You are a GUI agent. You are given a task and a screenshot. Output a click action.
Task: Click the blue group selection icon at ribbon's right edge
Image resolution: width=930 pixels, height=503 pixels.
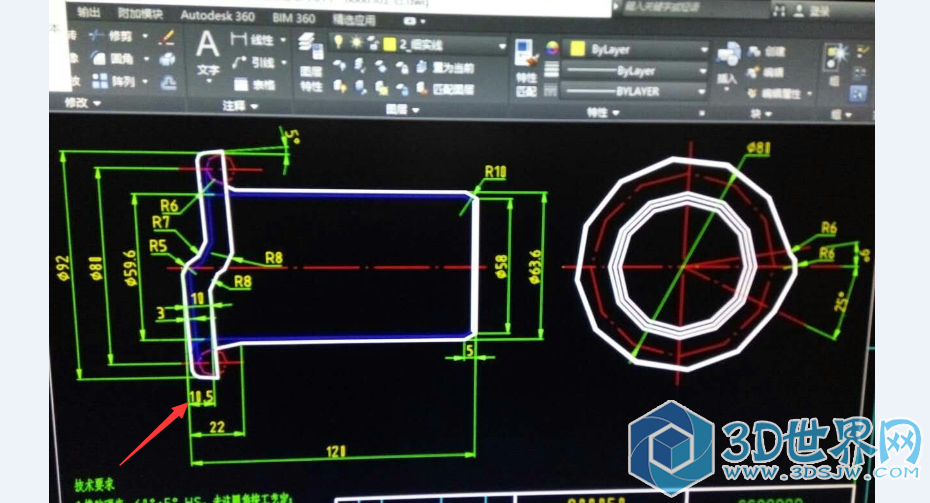pos(858,93)
